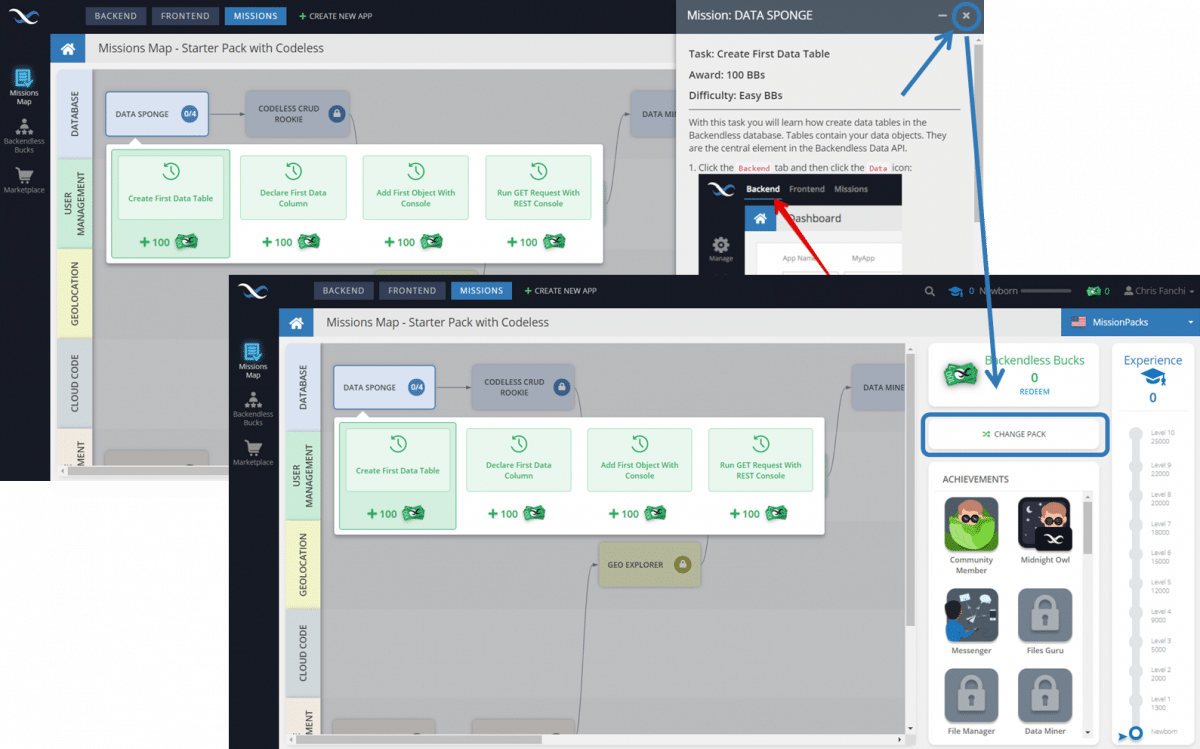The width and height of the screenshot is (1200, 749).
Task: Click Level 10 marker on experience track
Action: pyautogui.click(x=1134, y=434)
